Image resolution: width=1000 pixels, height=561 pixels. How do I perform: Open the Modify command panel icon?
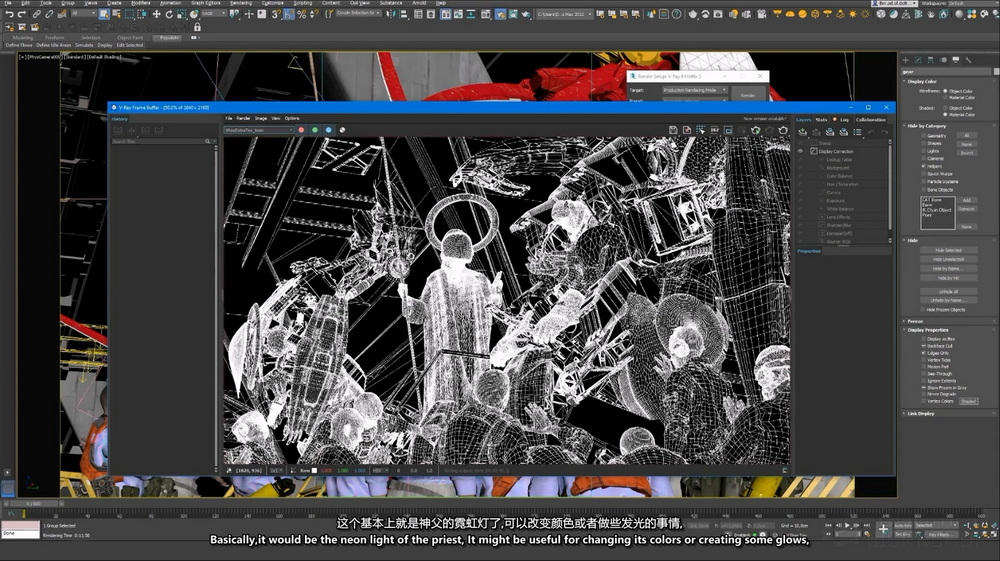(x=918, y=60)
